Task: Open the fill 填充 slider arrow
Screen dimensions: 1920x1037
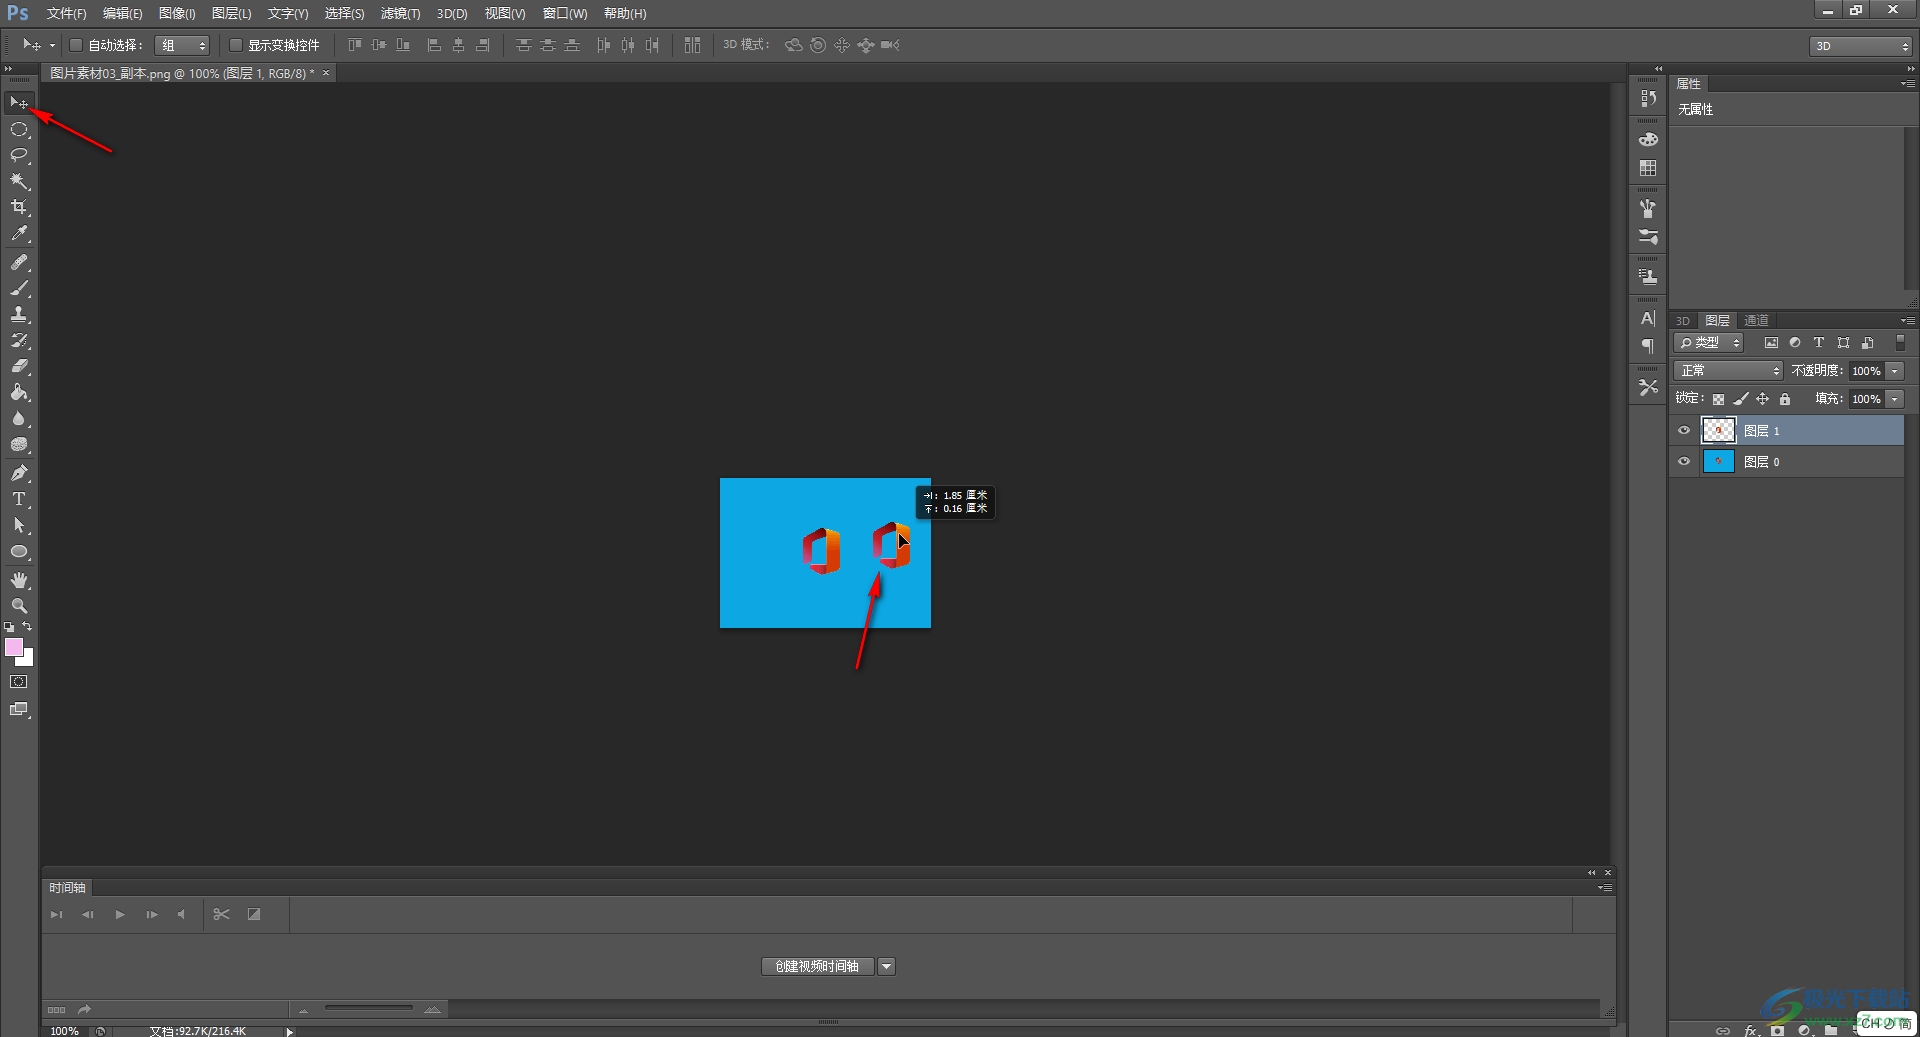Action: click(x=1895, y=399)
